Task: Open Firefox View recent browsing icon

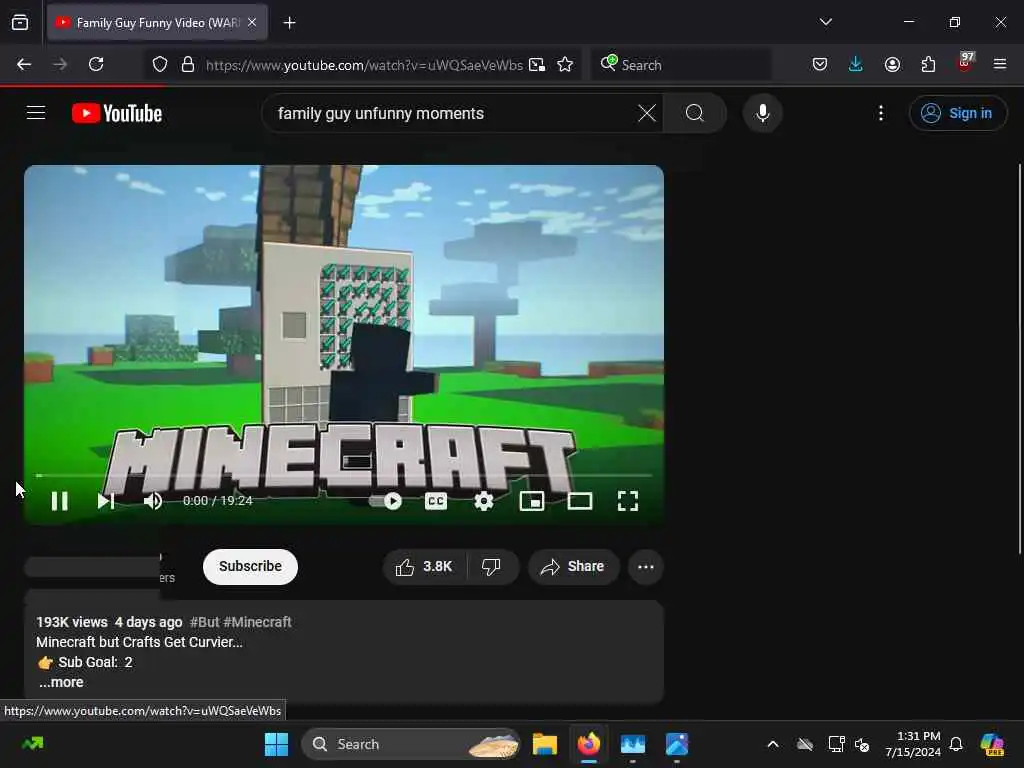Action: pyautogui.click(x=20, y=22)
